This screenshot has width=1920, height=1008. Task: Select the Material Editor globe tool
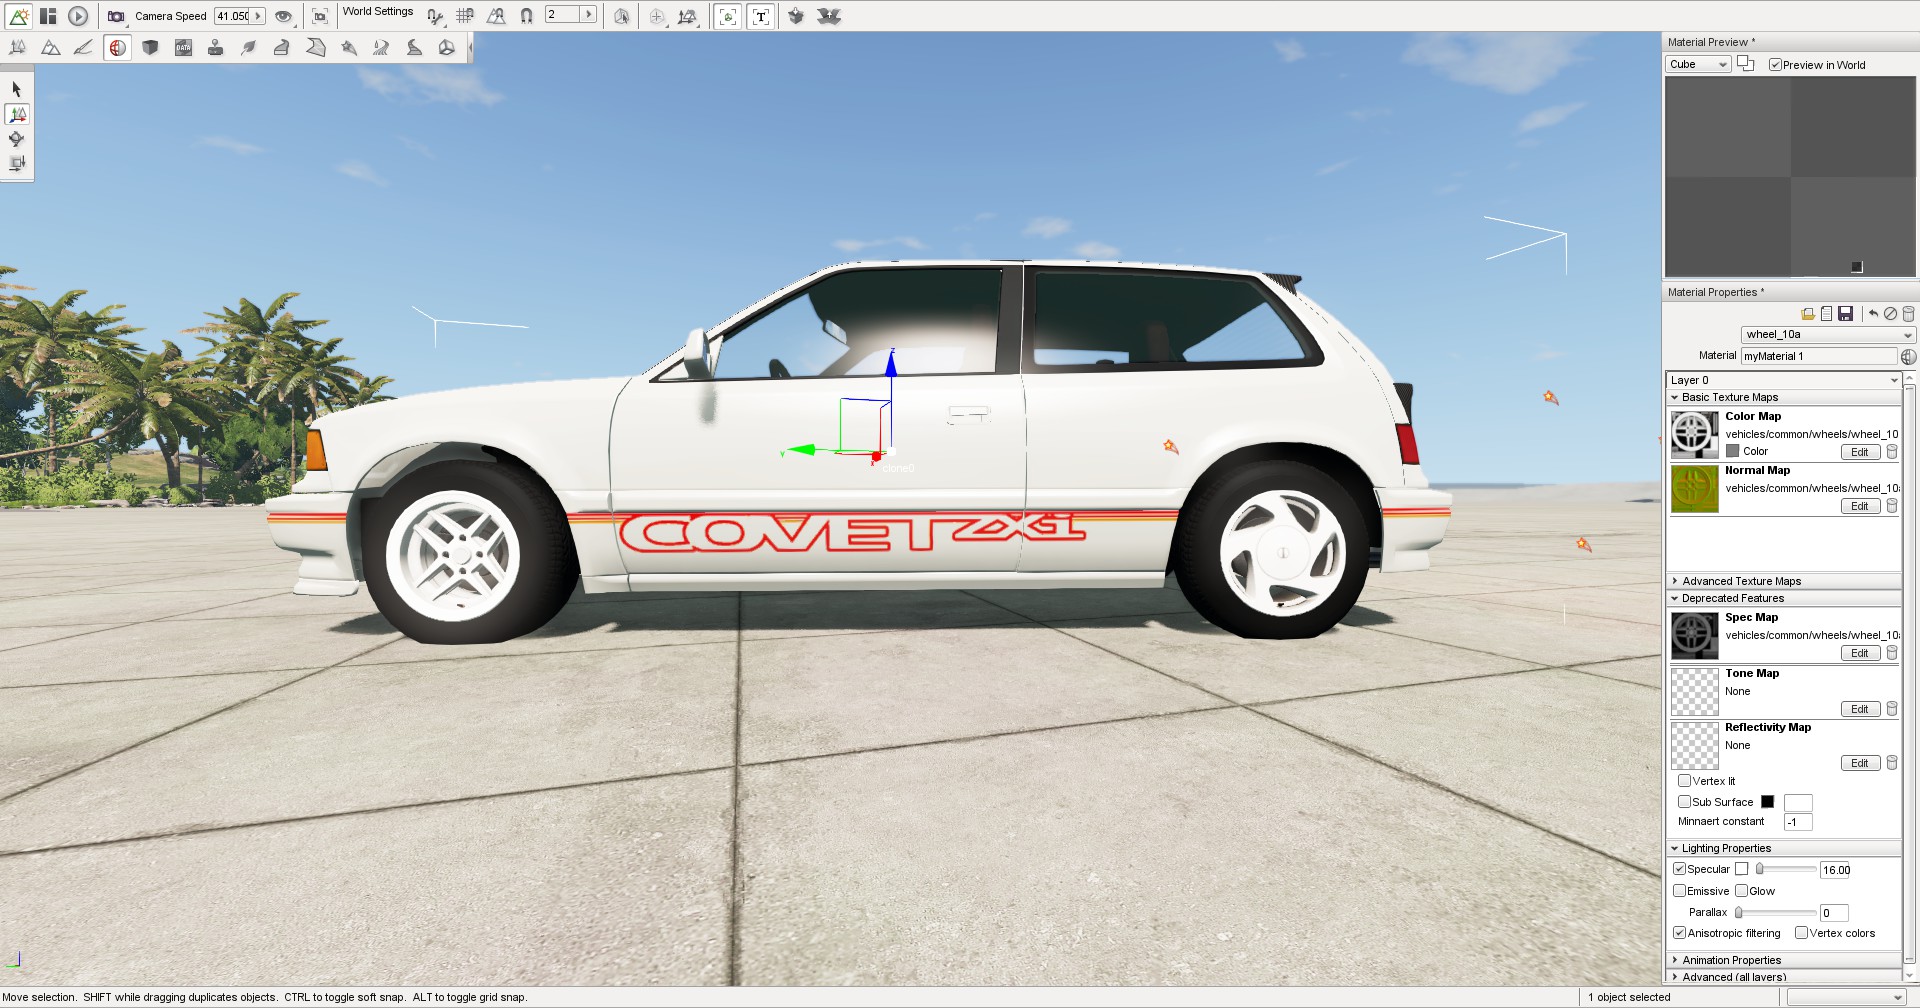[x=117, y=47]
